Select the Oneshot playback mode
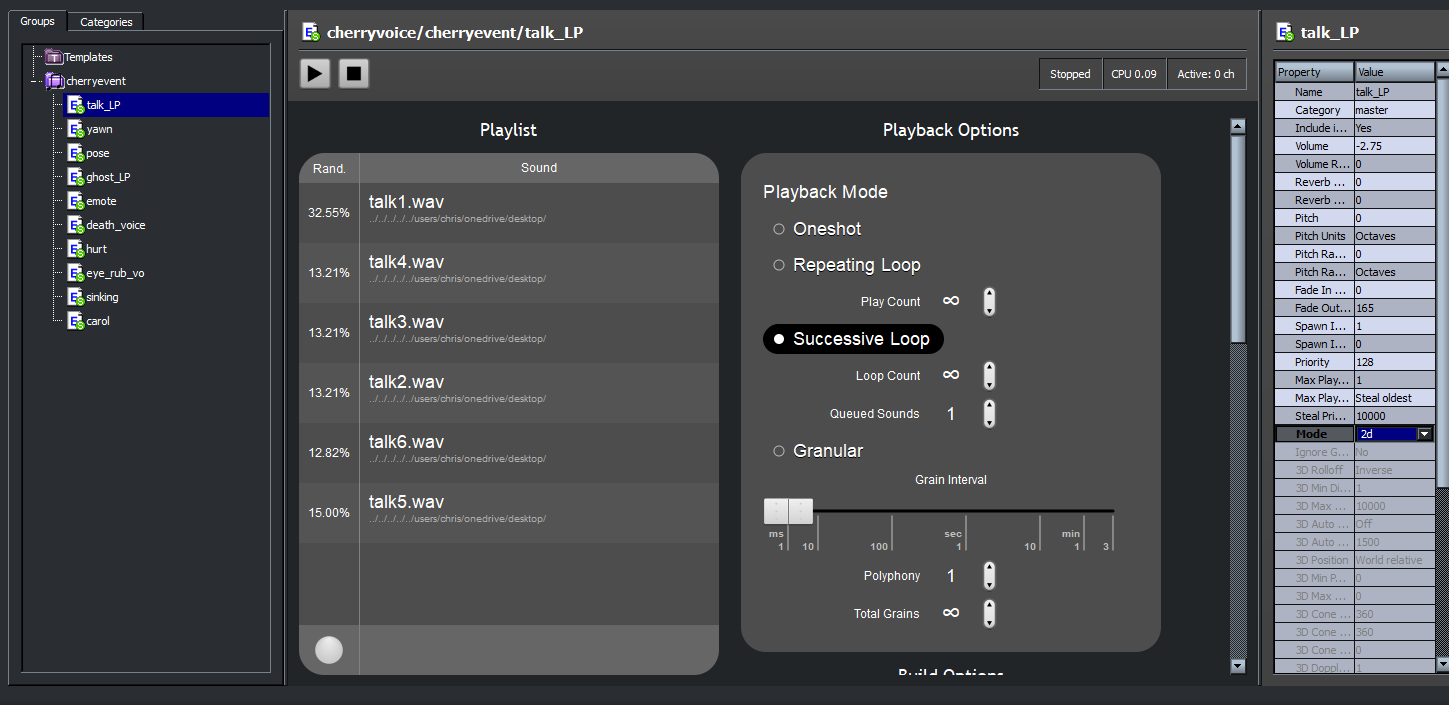This screenshot has height=705, width=1449. pyautogui.click(x=779, y=229)
